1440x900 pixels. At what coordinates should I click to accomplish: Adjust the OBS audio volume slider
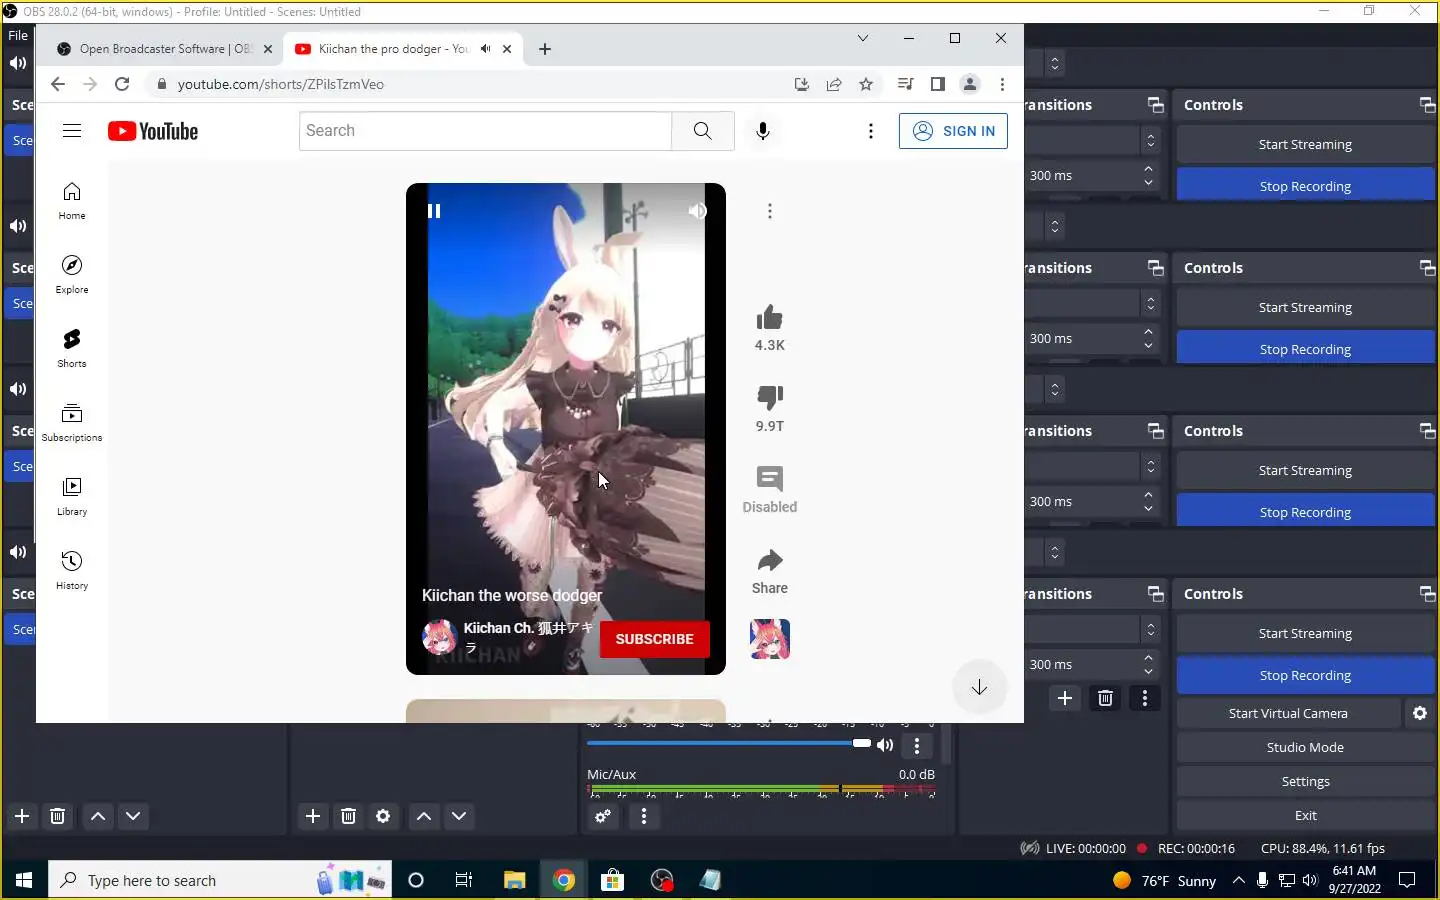click(728, 743)
